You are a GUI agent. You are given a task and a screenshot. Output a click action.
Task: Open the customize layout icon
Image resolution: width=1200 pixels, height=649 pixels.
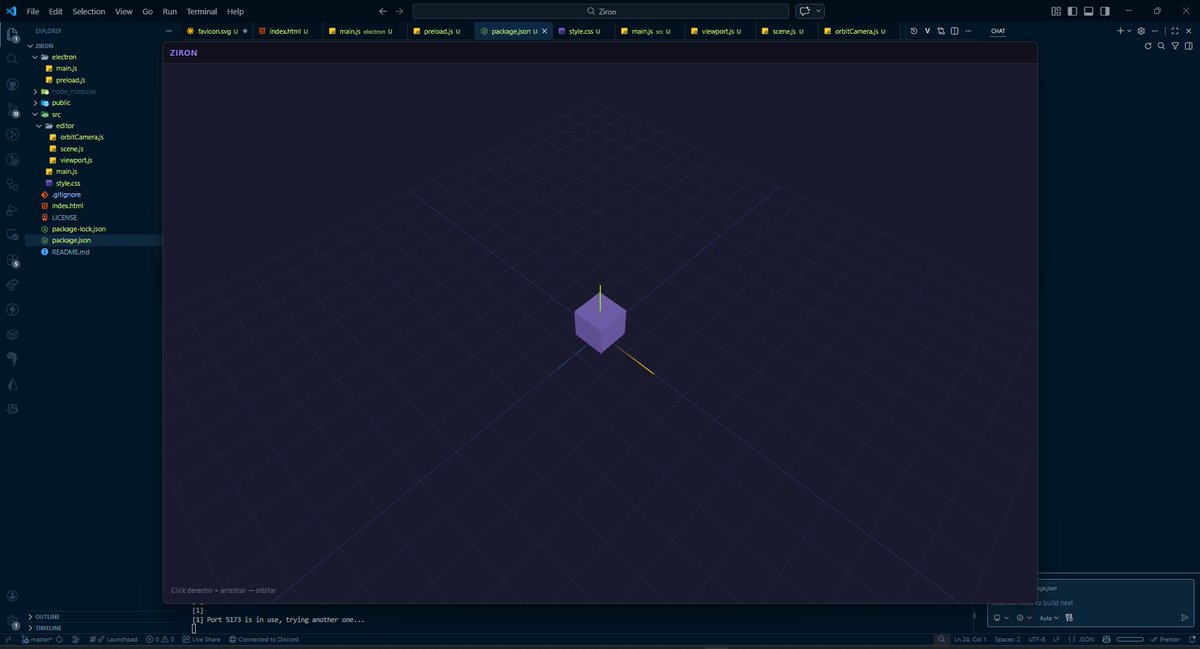(1056, 11)
